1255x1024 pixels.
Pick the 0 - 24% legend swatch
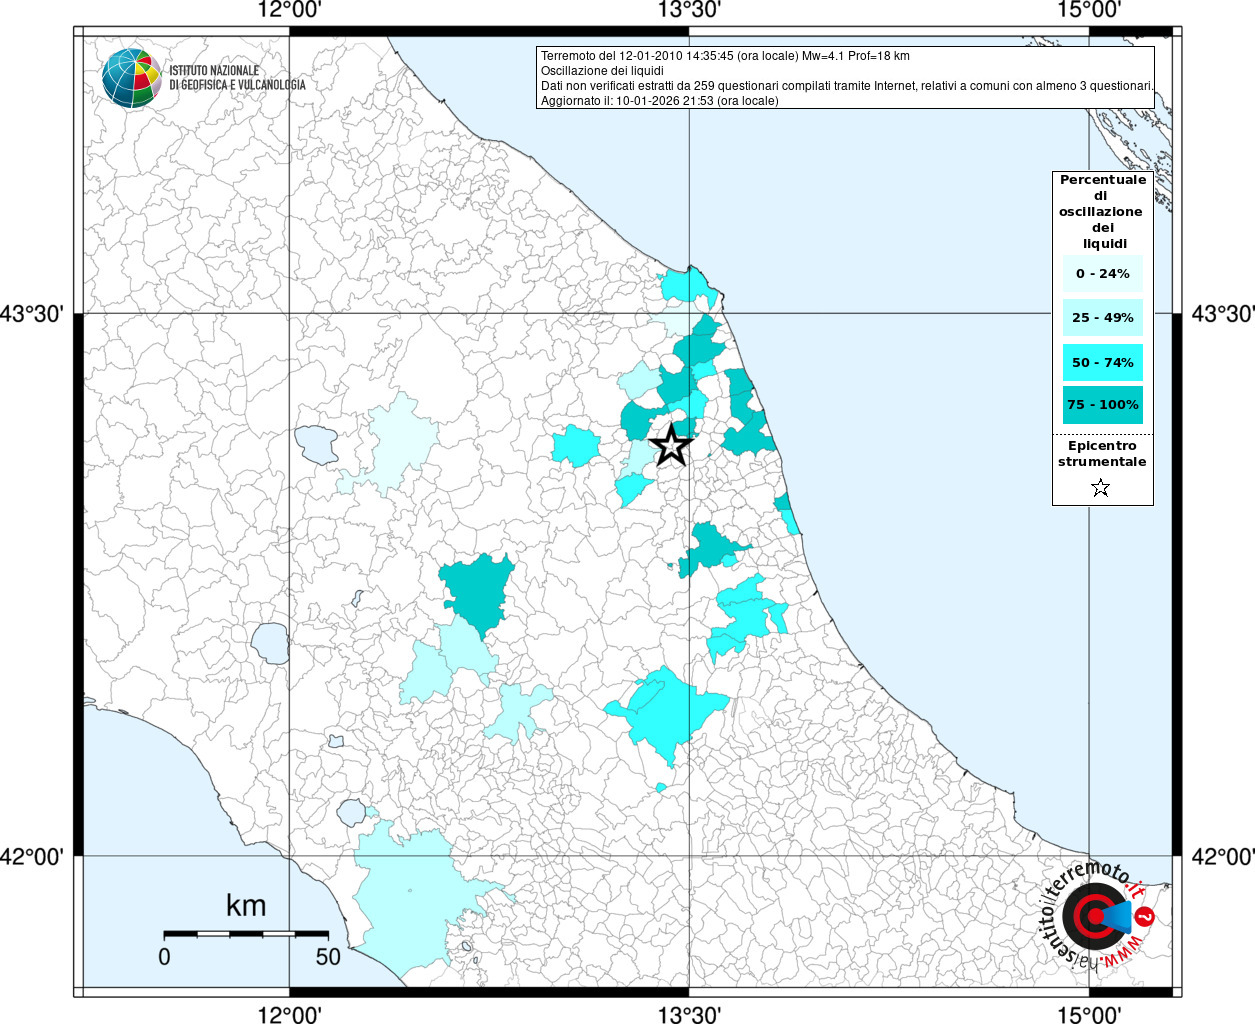click(1102, 274)
